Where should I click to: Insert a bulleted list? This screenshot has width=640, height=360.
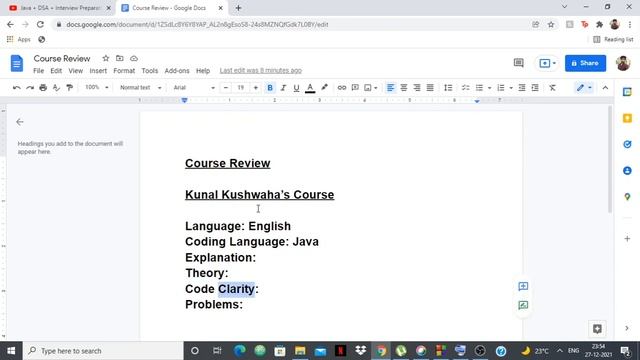[479, 88]
